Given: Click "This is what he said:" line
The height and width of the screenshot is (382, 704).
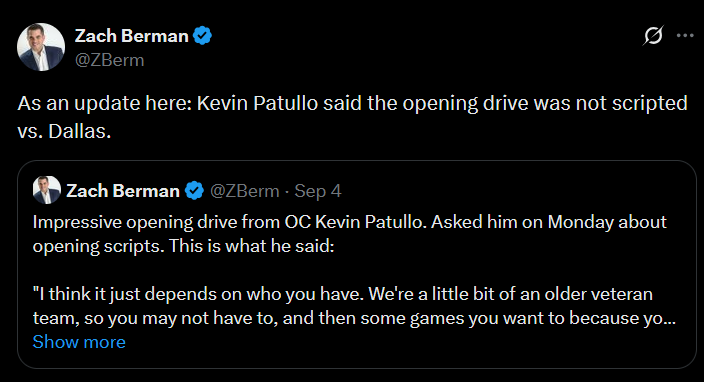Looking at the screenshot, I should tap(251, 246).
